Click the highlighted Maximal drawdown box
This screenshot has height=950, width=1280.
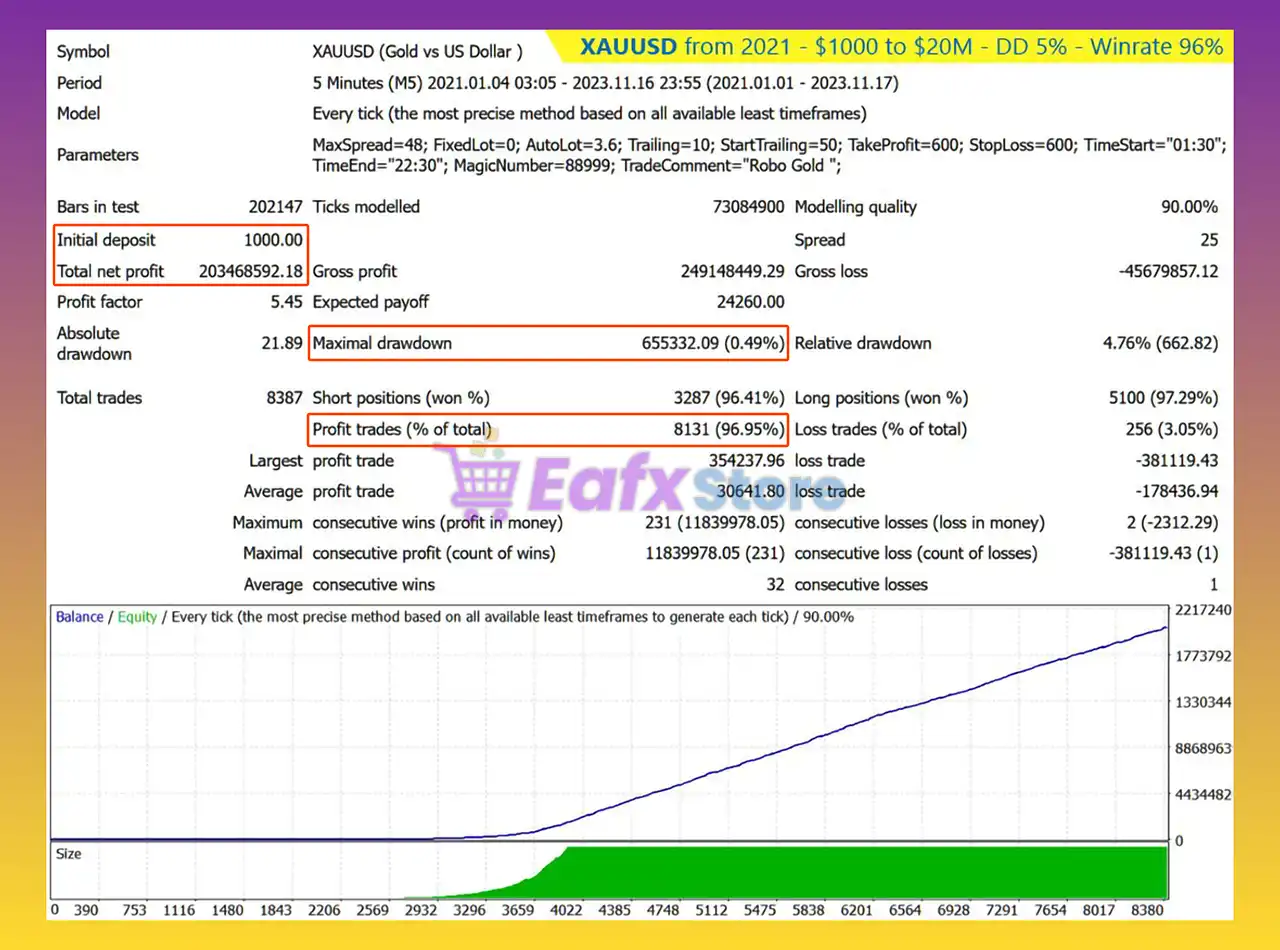pos(548,343)
